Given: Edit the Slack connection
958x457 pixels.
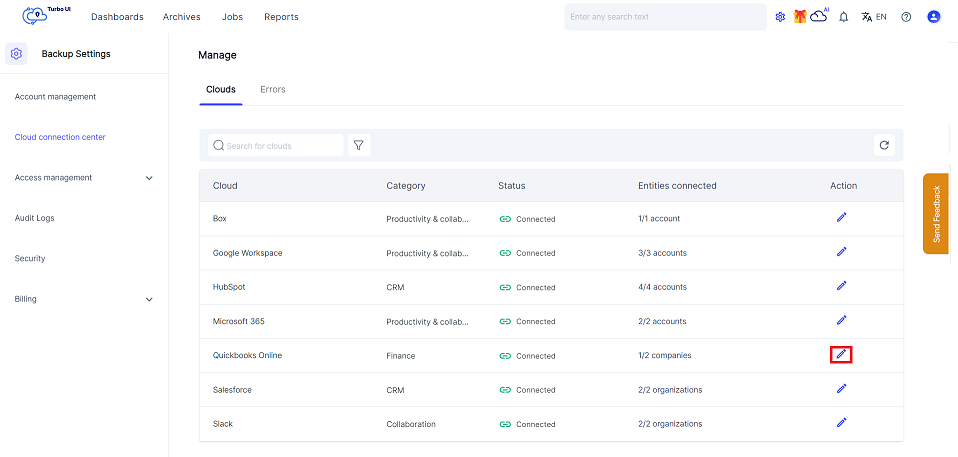Looking at the screenshot, I should (841, 422).
